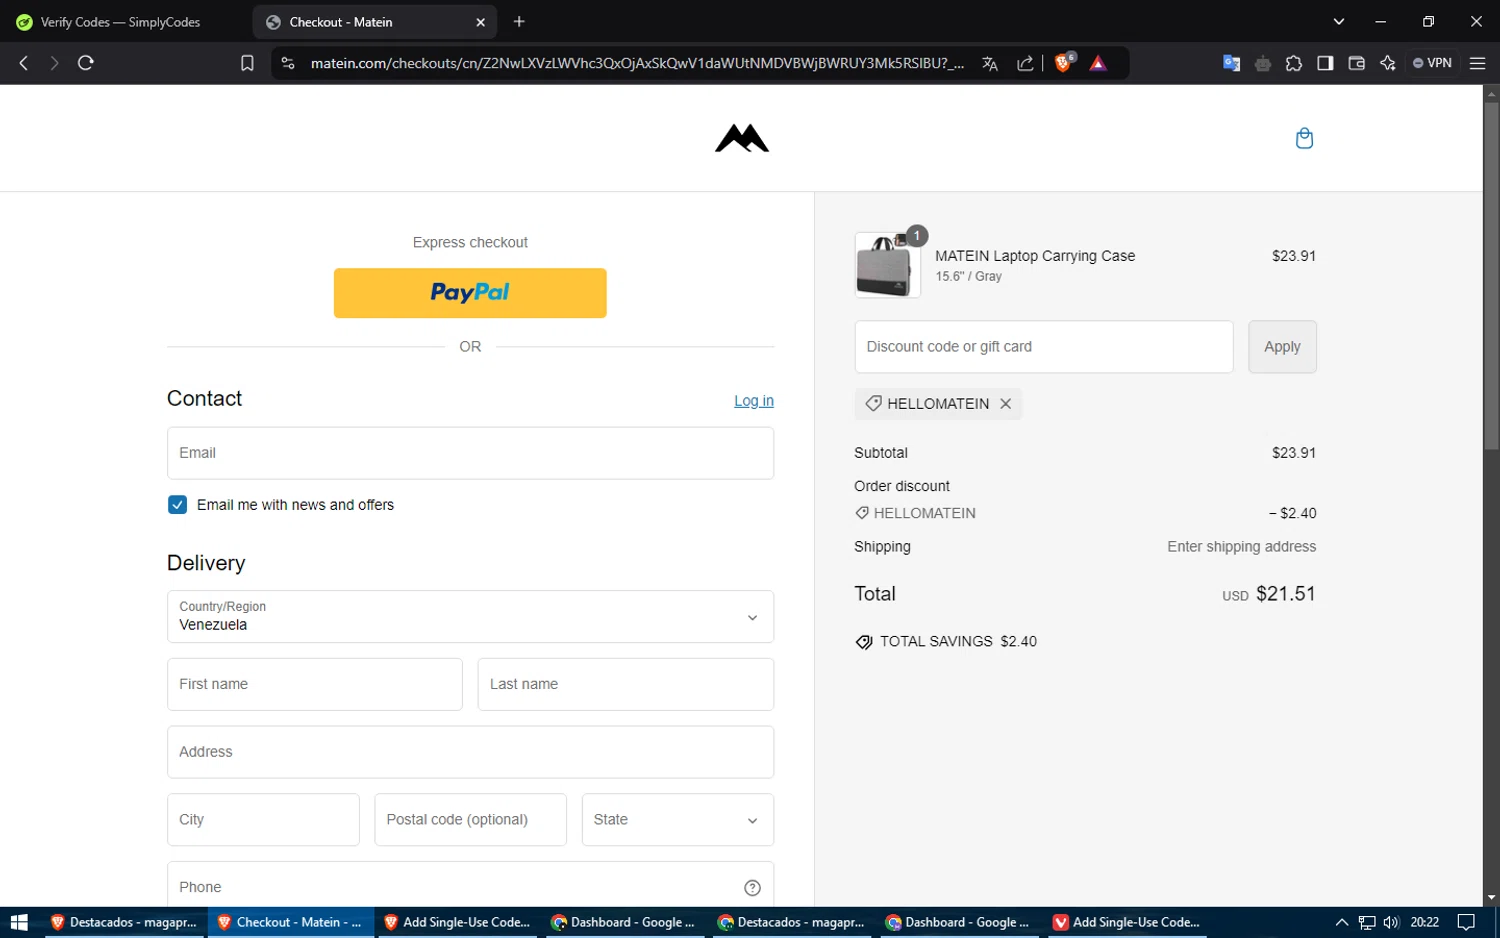
Task: Open the extensions puzzle icon
Action: click(1294, 63)
